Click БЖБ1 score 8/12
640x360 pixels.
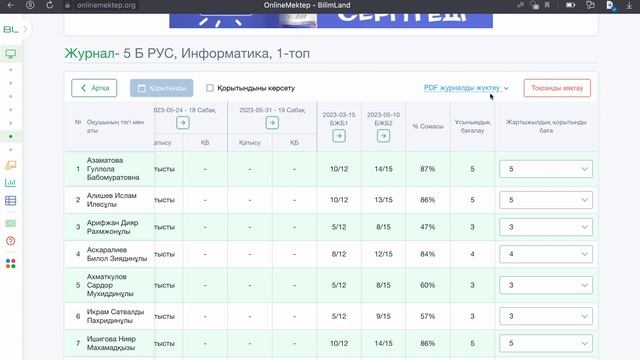point(339,254)
